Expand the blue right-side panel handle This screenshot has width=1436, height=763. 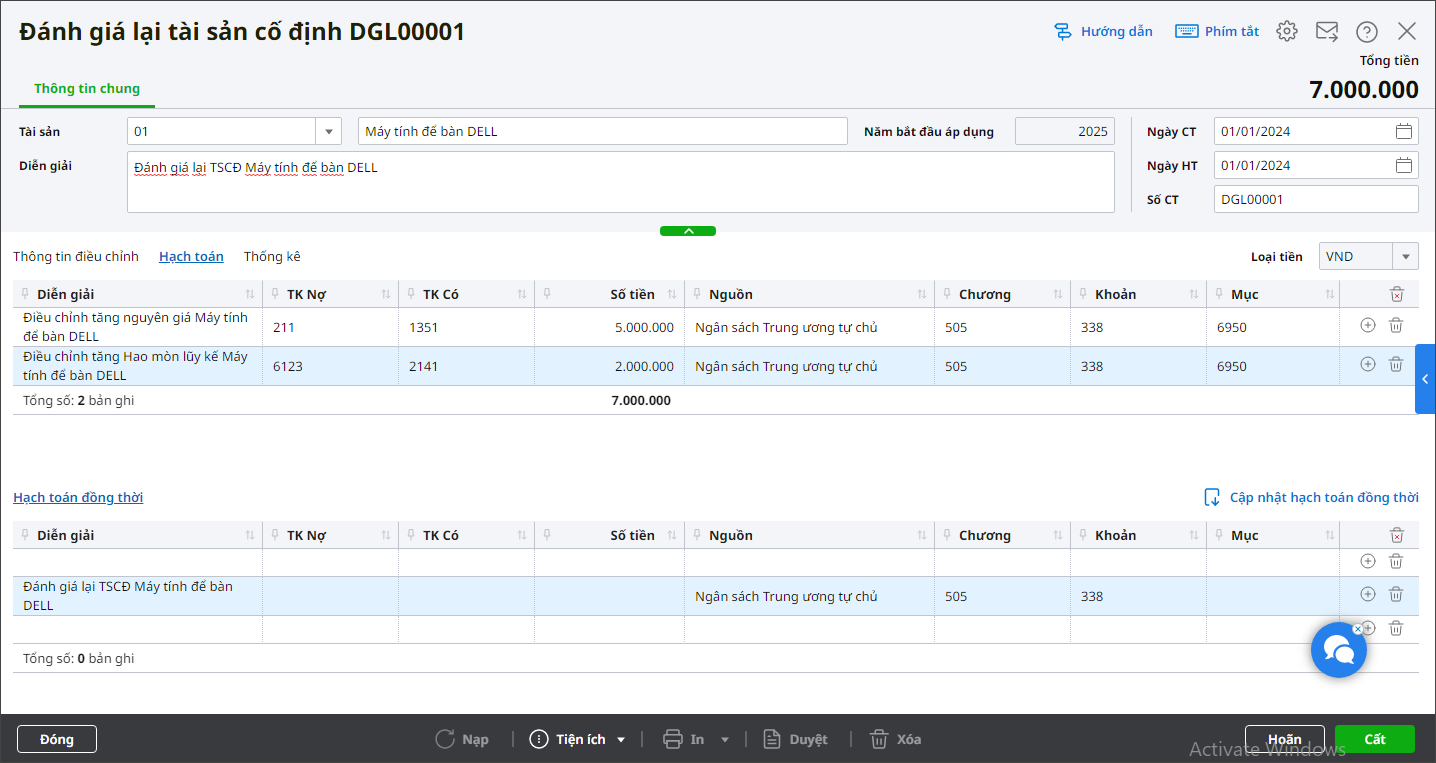point(1425,379)
